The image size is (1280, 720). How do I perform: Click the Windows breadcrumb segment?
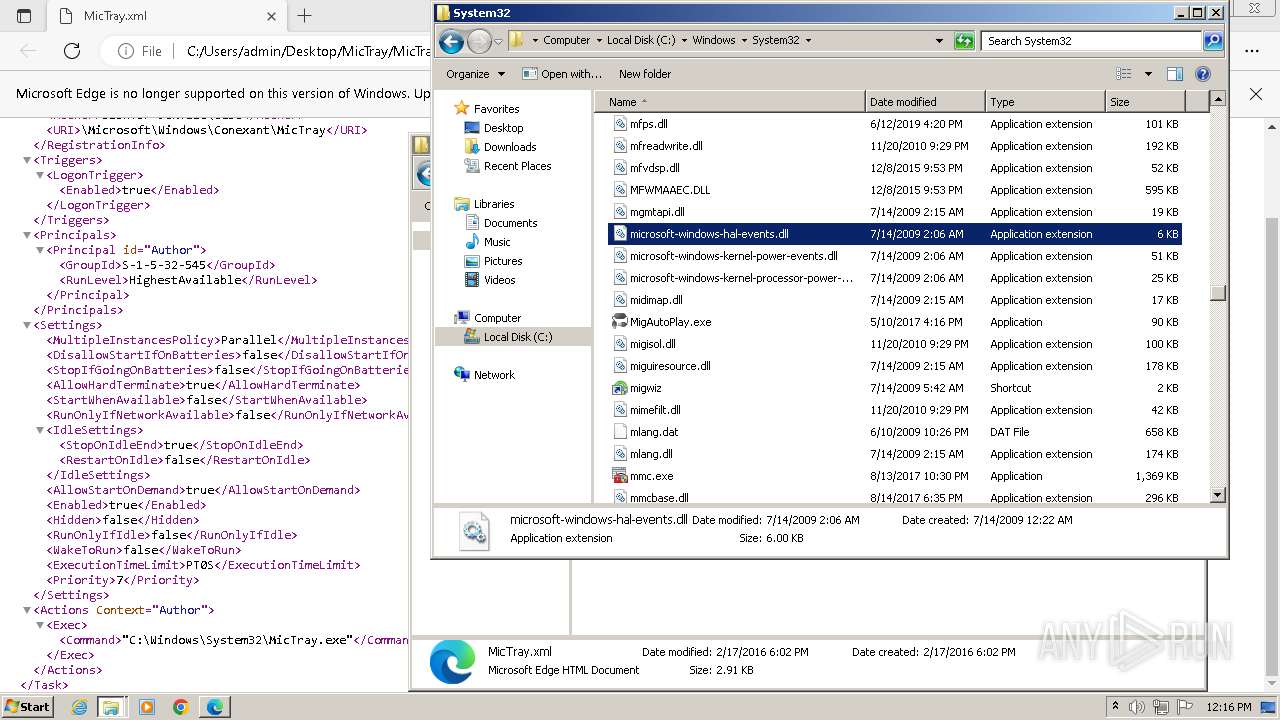point(713,41)
